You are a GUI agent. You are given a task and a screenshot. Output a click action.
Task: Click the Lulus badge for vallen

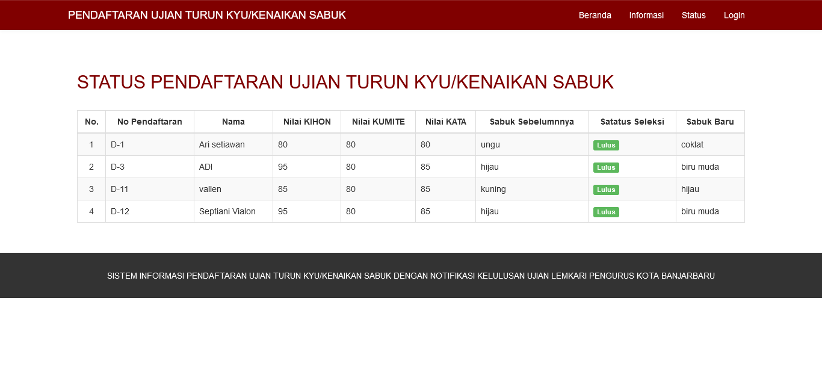[606, 190]
